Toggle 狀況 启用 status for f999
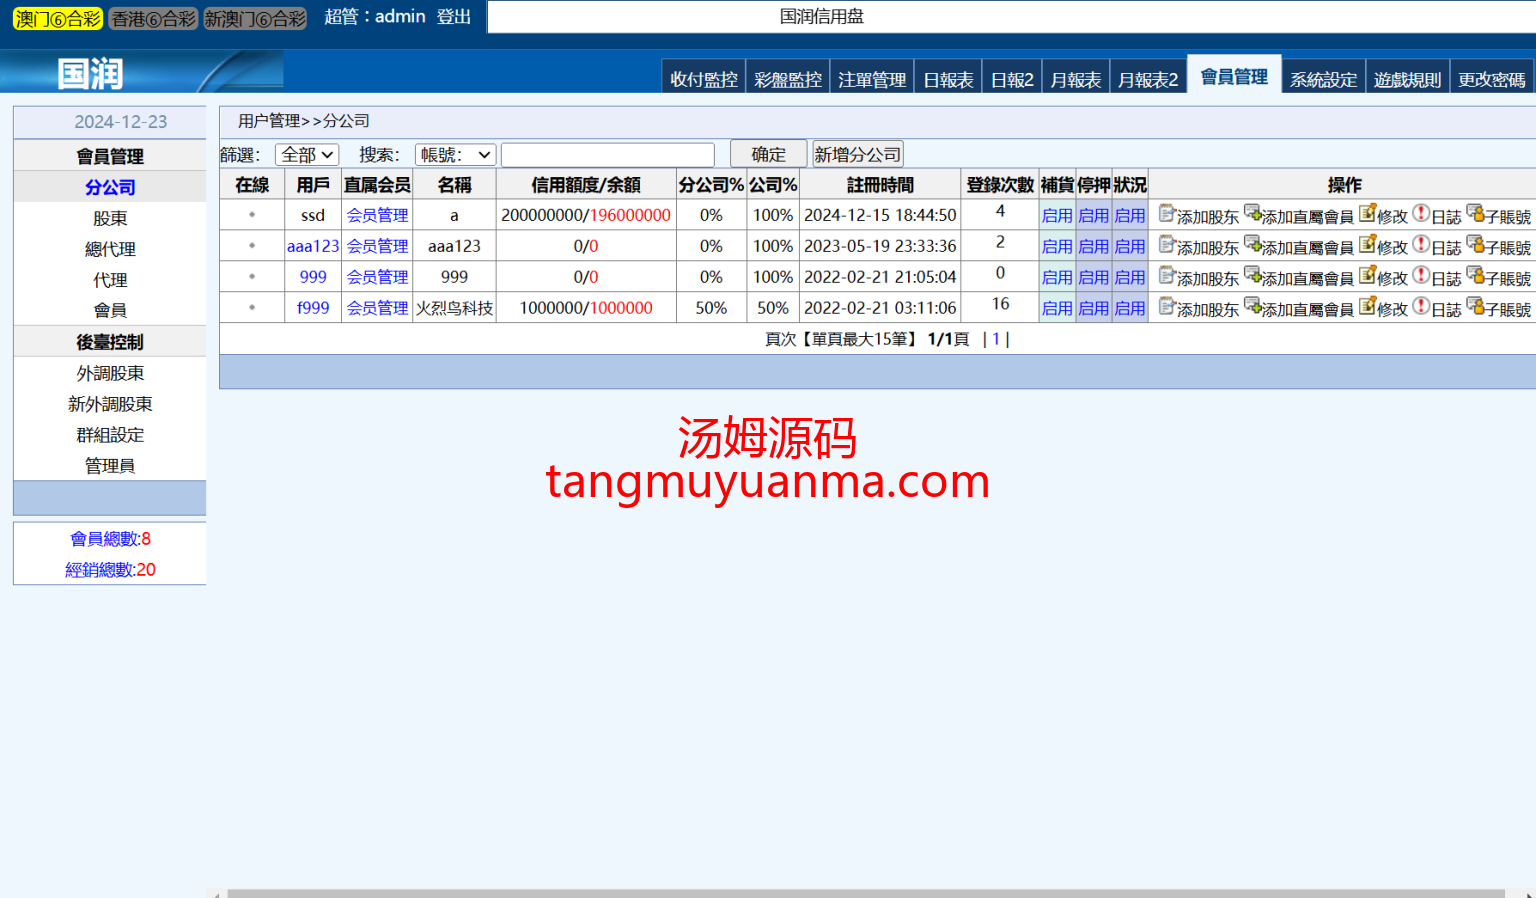Image resolution: width=1536 pixels, height=898 pixels. pos(1130,309)
